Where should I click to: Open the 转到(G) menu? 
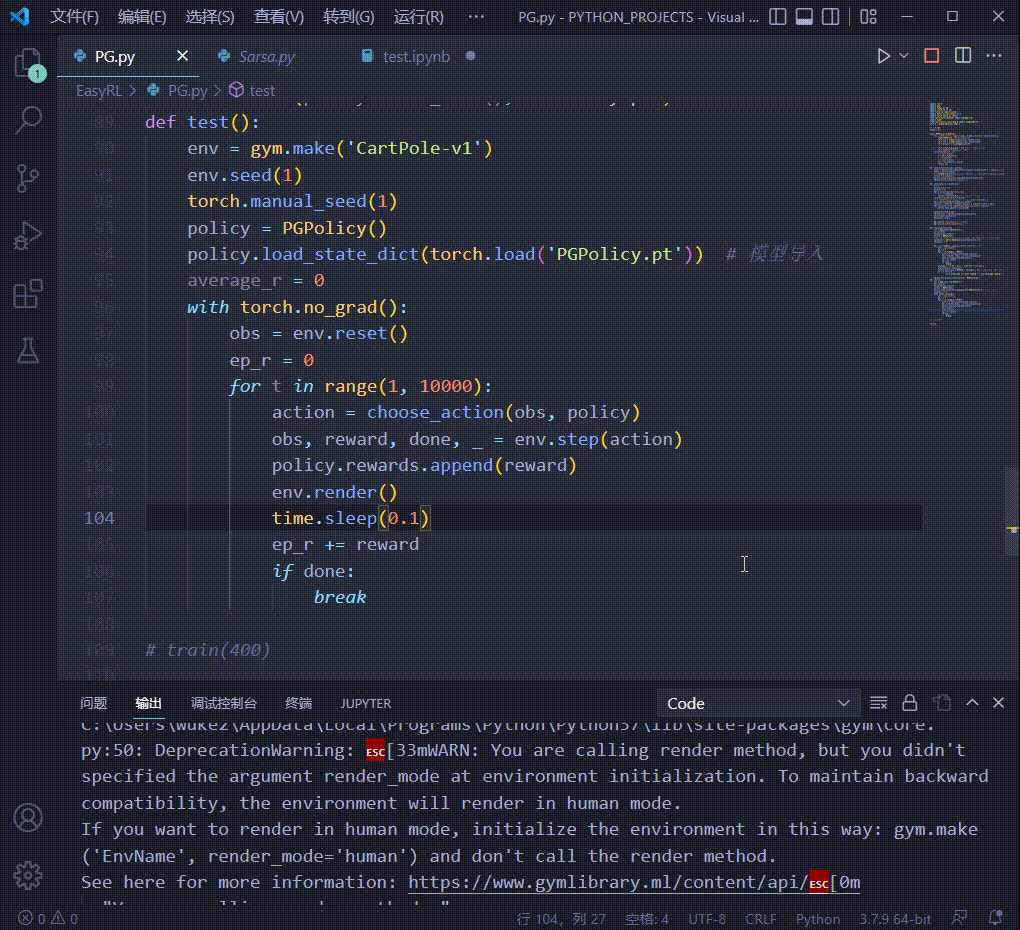[349, 17]
